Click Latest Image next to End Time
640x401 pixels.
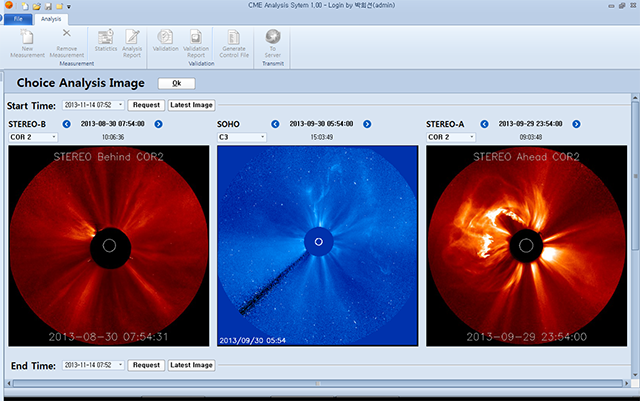tap(191, 365)
